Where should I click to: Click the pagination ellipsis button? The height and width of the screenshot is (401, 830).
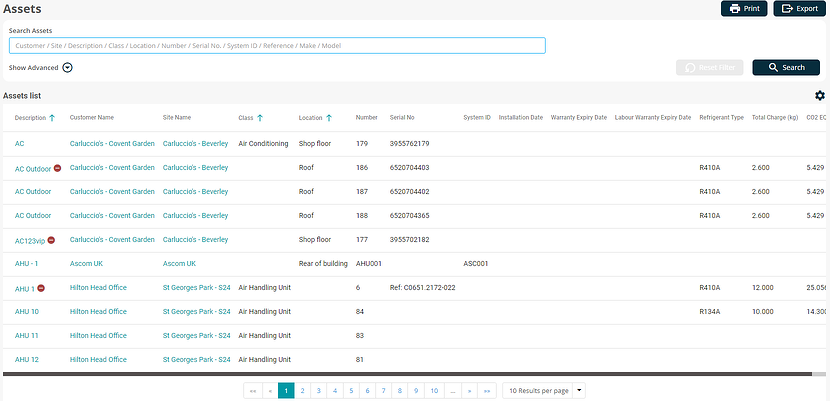(453, 391)
